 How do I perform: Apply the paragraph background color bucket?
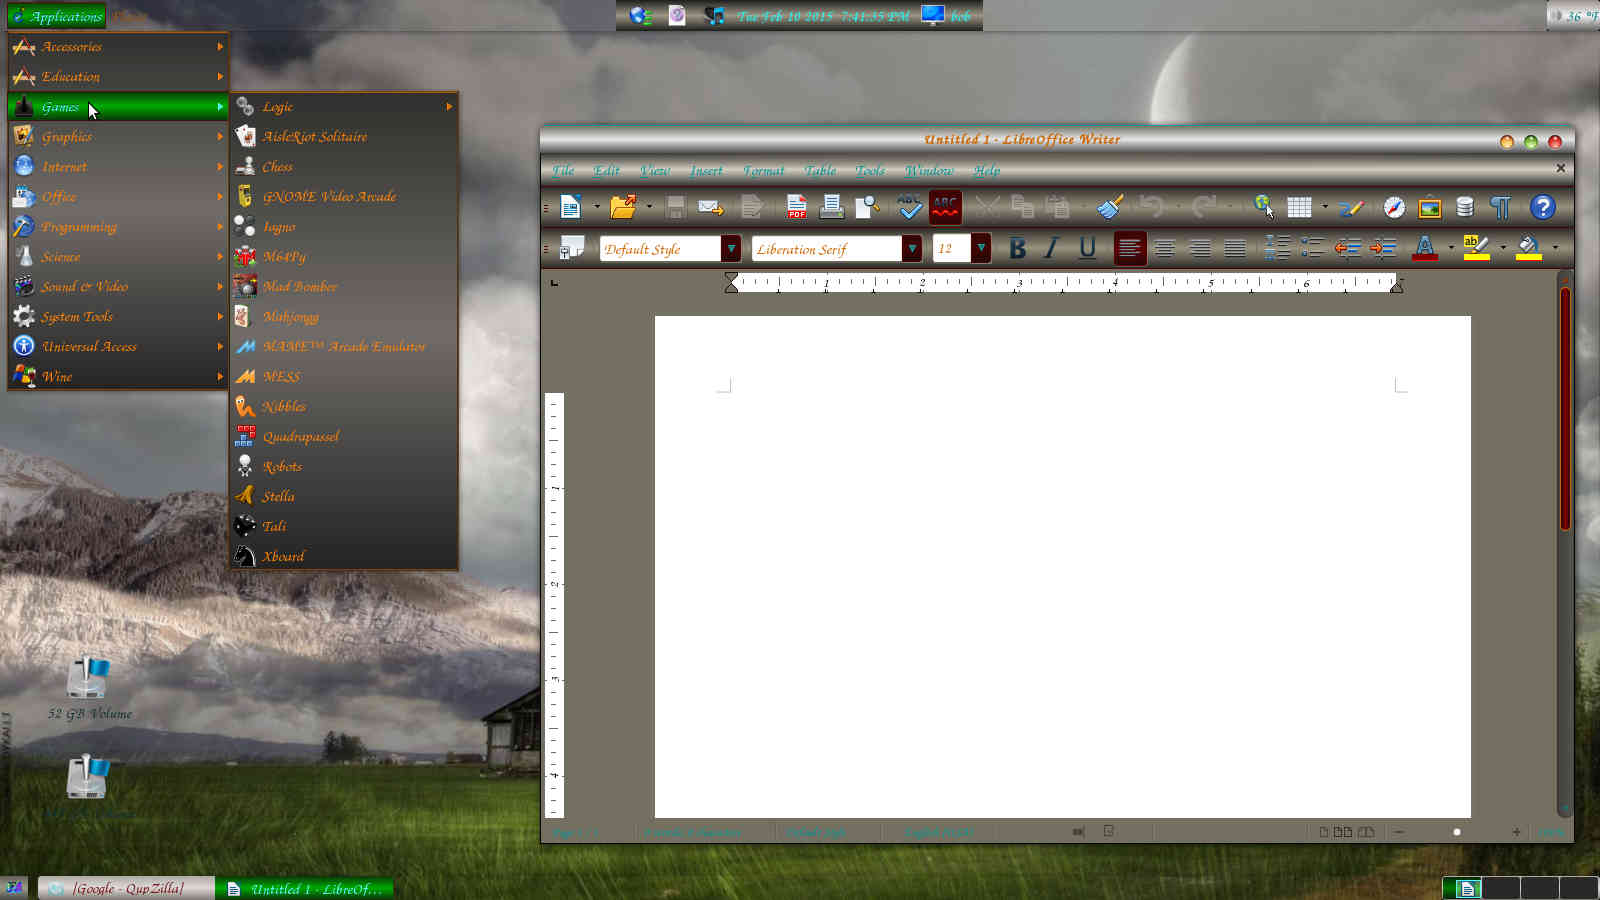(x=1528, y=248)
